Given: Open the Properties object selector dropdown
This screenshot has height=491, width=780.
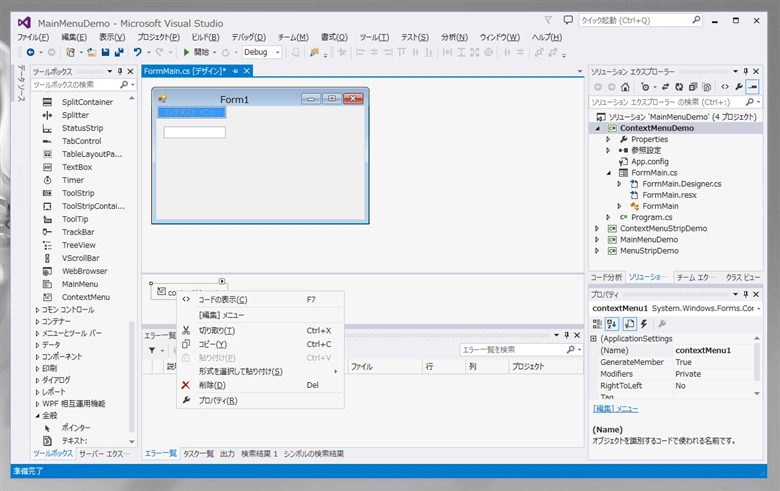Looking at the screenshot, I should click(759, 308).
